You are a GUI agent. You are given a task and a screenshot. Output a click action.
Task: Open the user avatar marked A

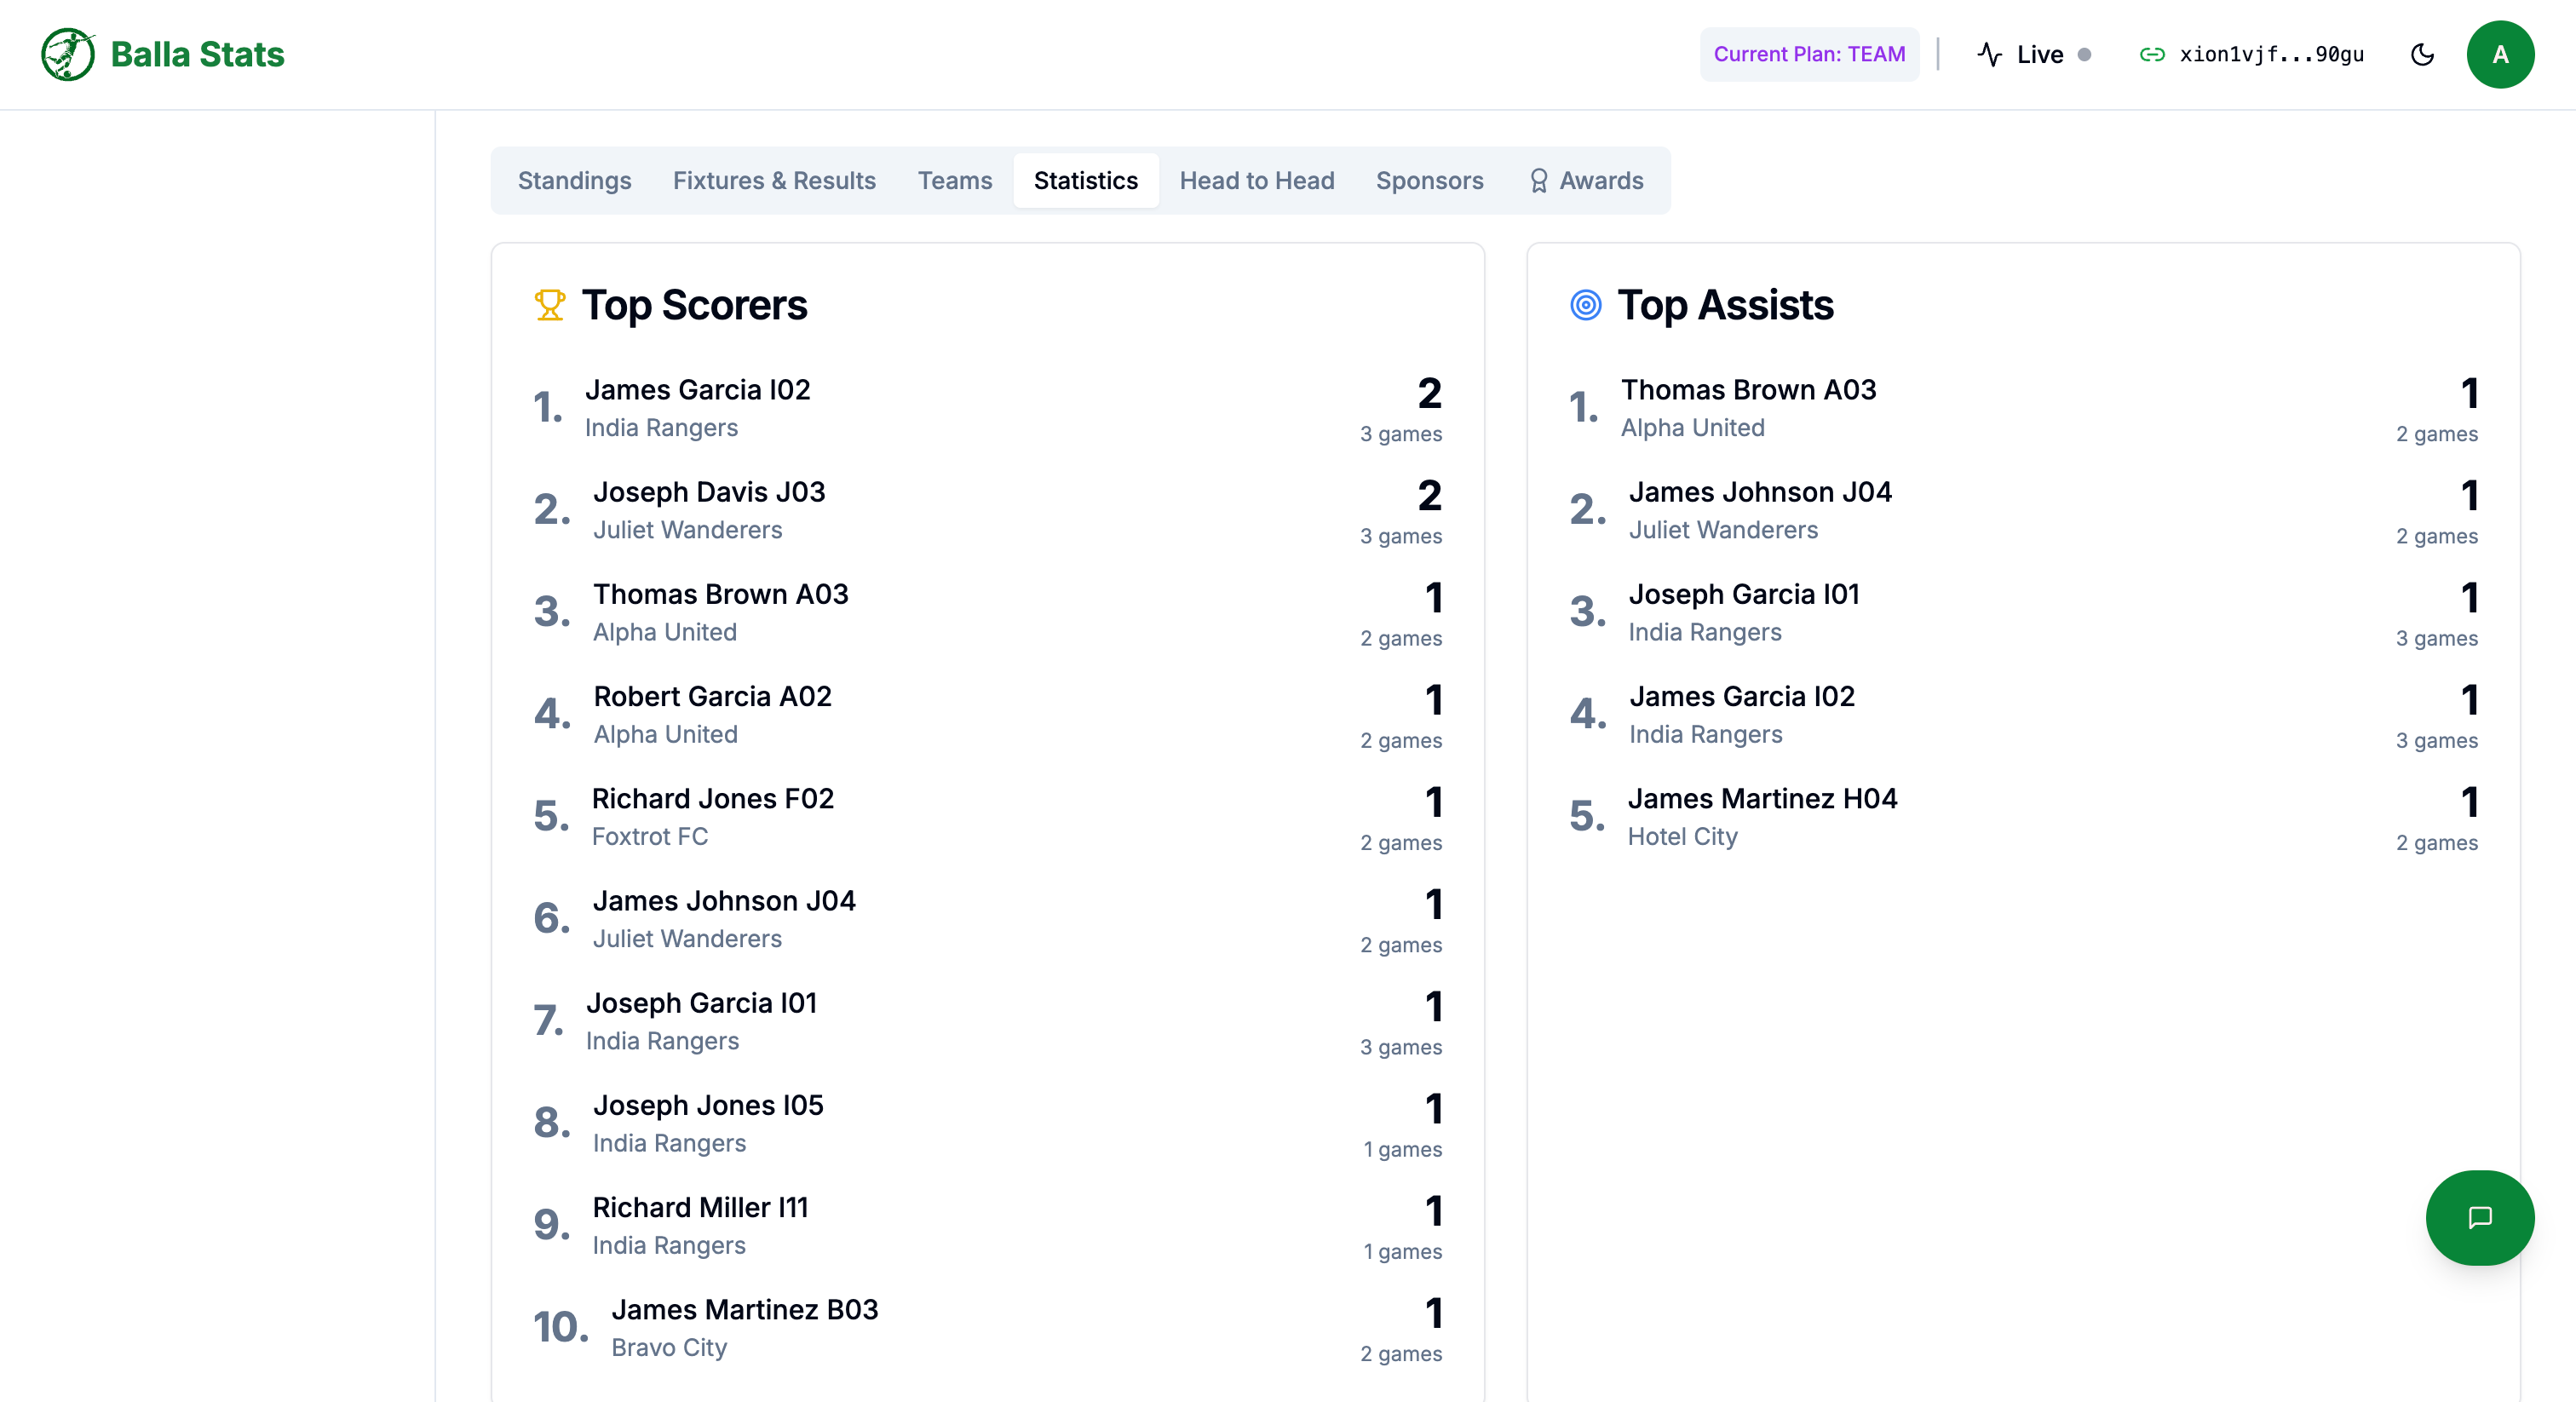(x=2501, y=54)
